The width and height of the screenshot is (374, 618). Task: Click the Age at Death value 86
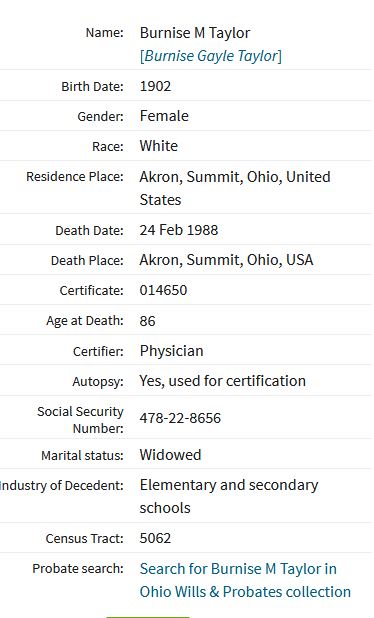click(x=147, y=320)
